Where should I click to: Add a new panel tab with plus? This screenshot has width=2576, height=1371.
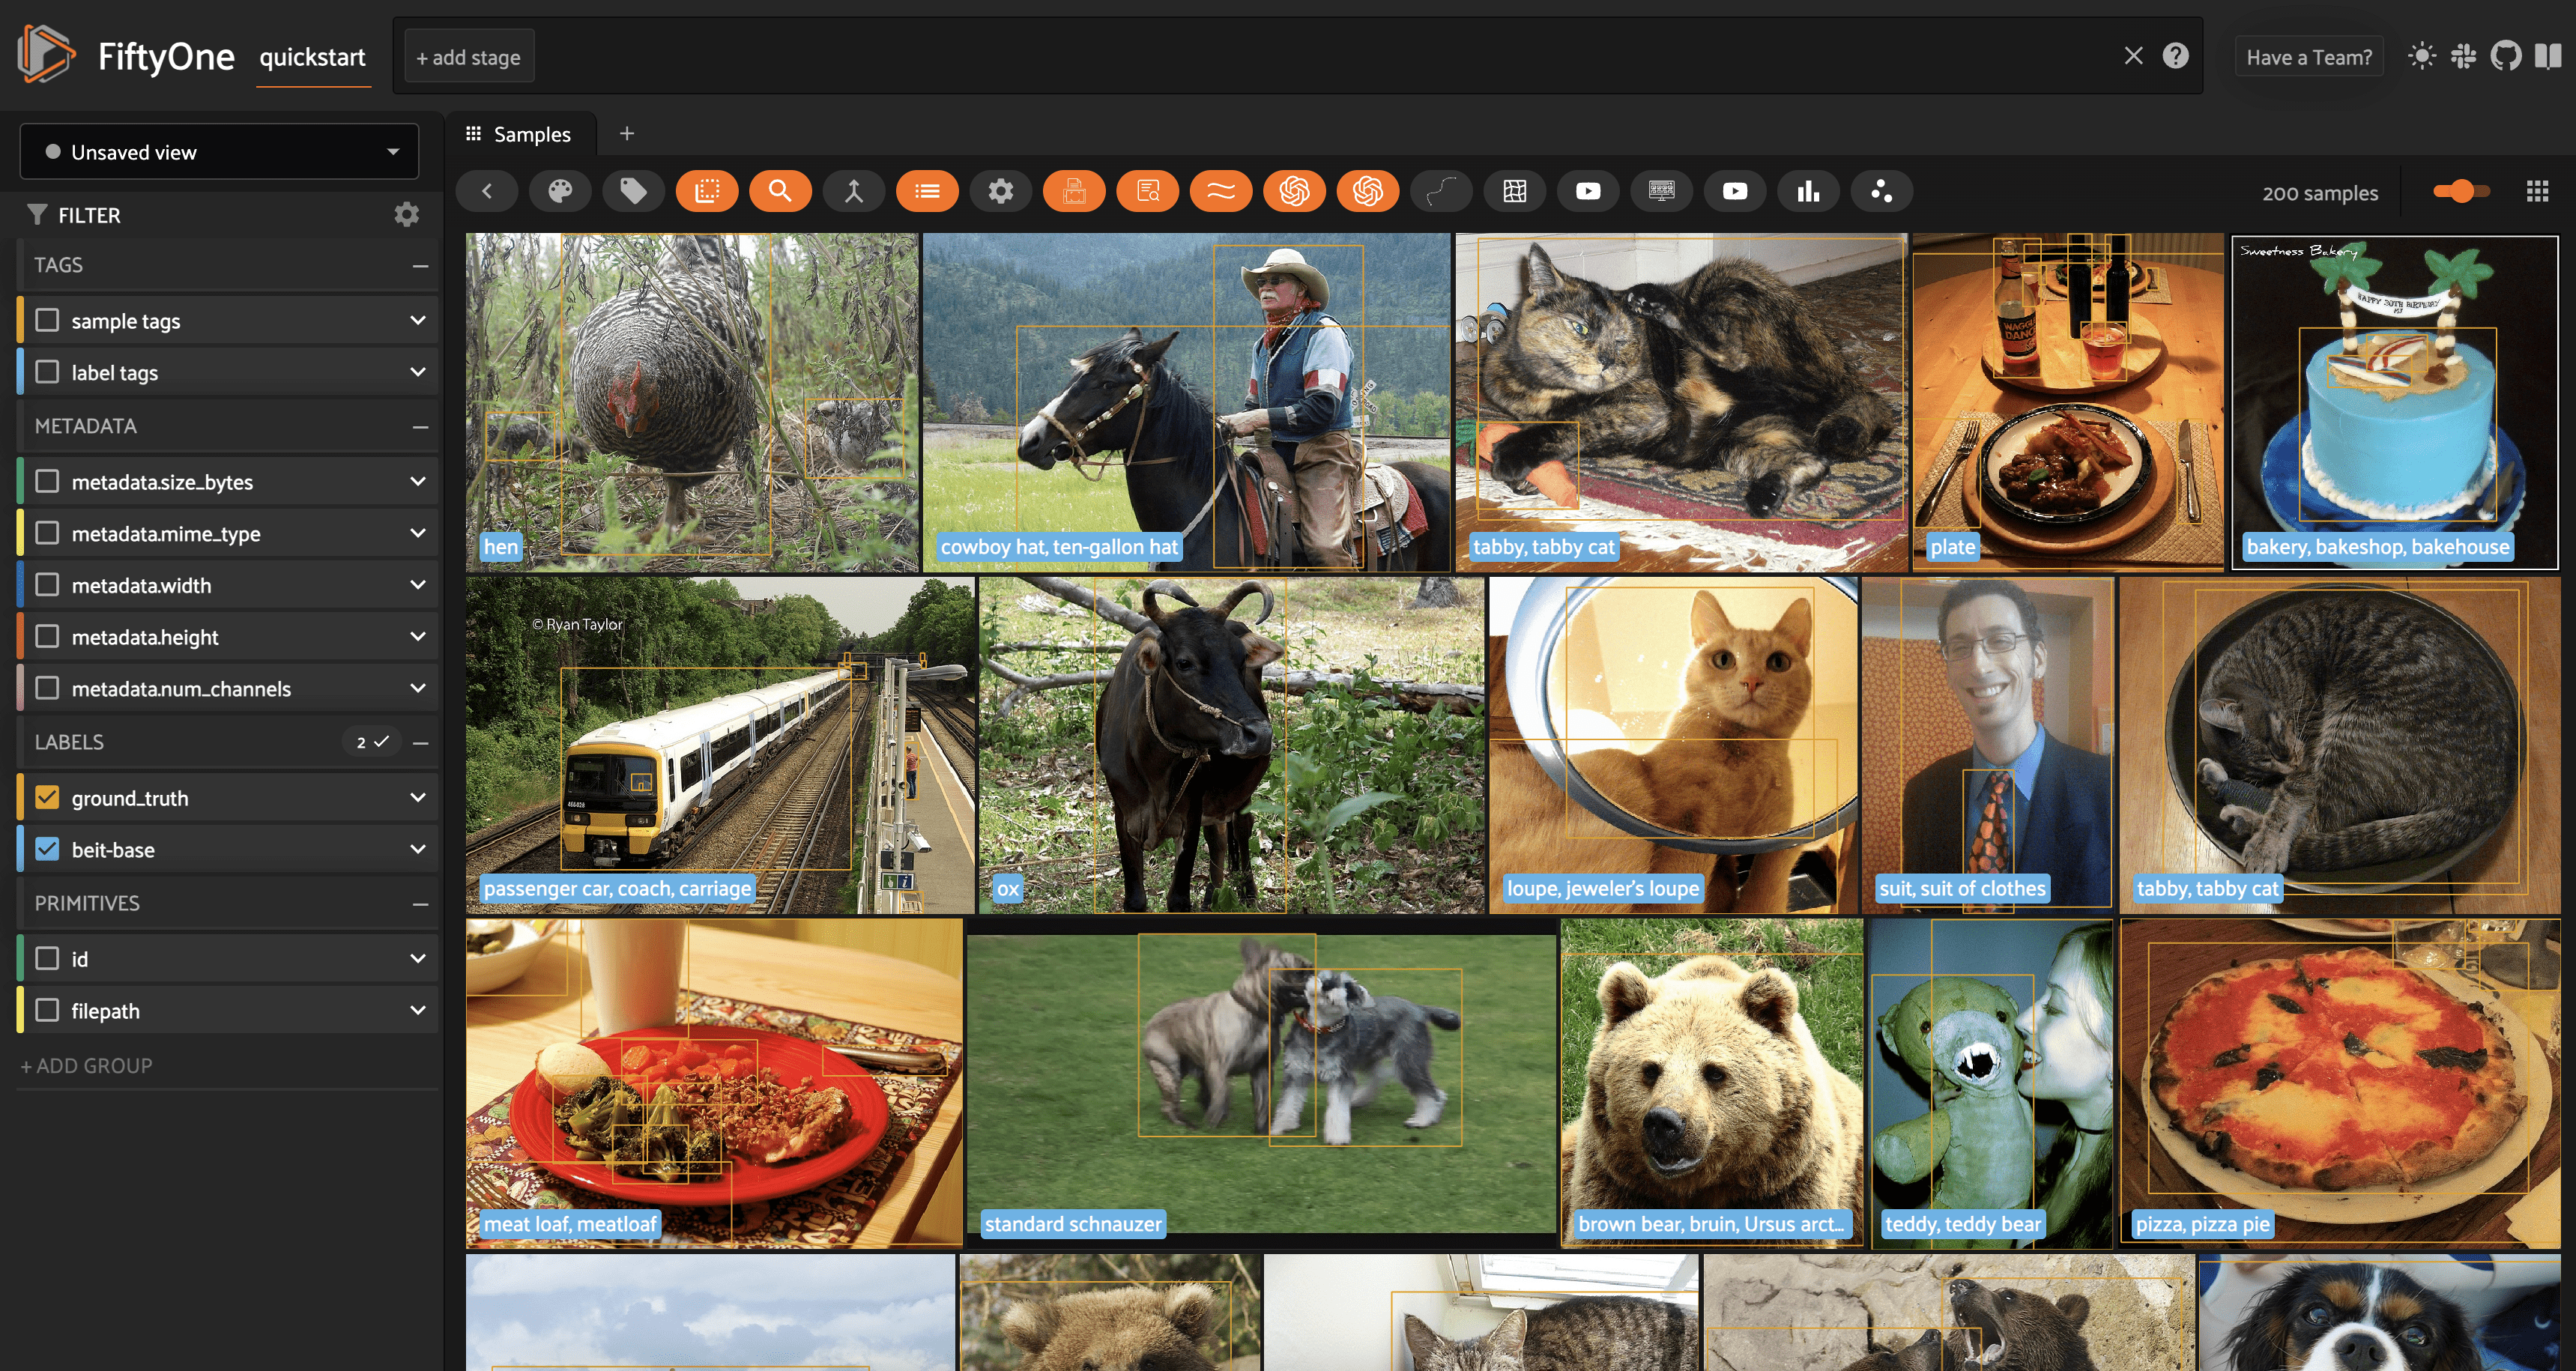627,134
